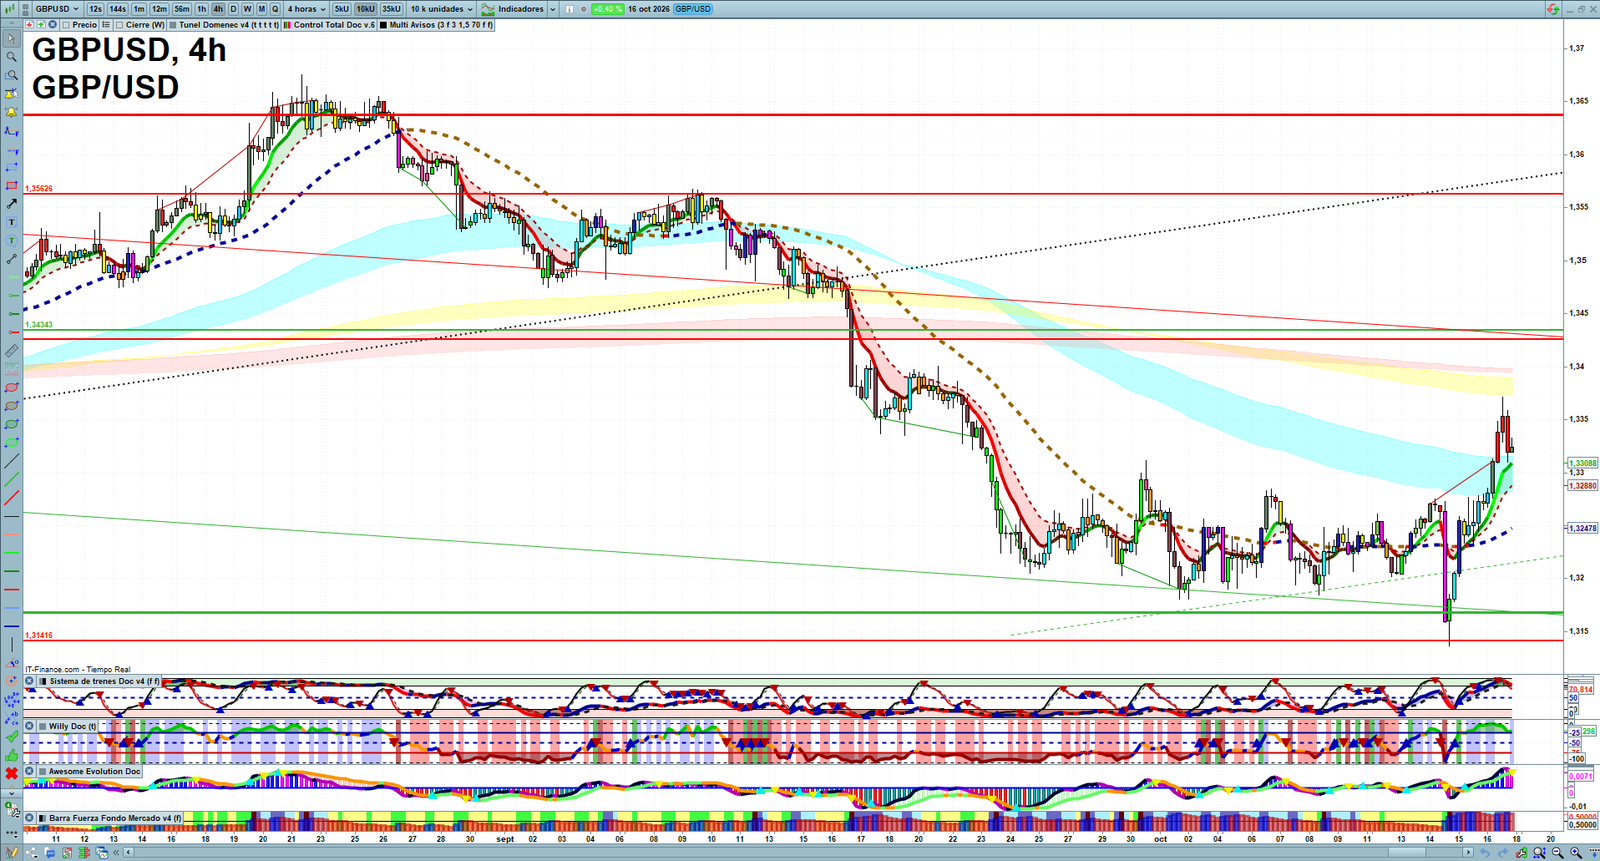Click the bottom scrollbar left arrow
This screenshot has height=861, width=1600.
tap(129, 853)
